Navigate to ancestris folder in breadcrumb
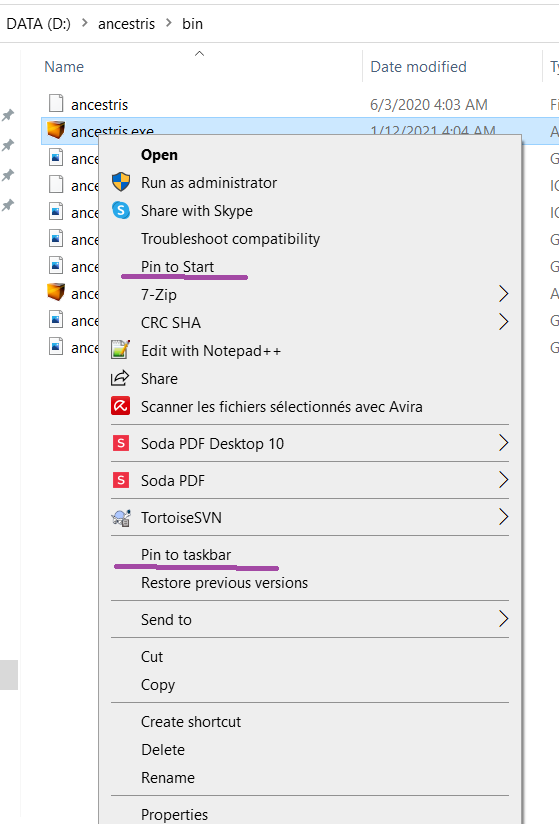 (x=126, y=24)
